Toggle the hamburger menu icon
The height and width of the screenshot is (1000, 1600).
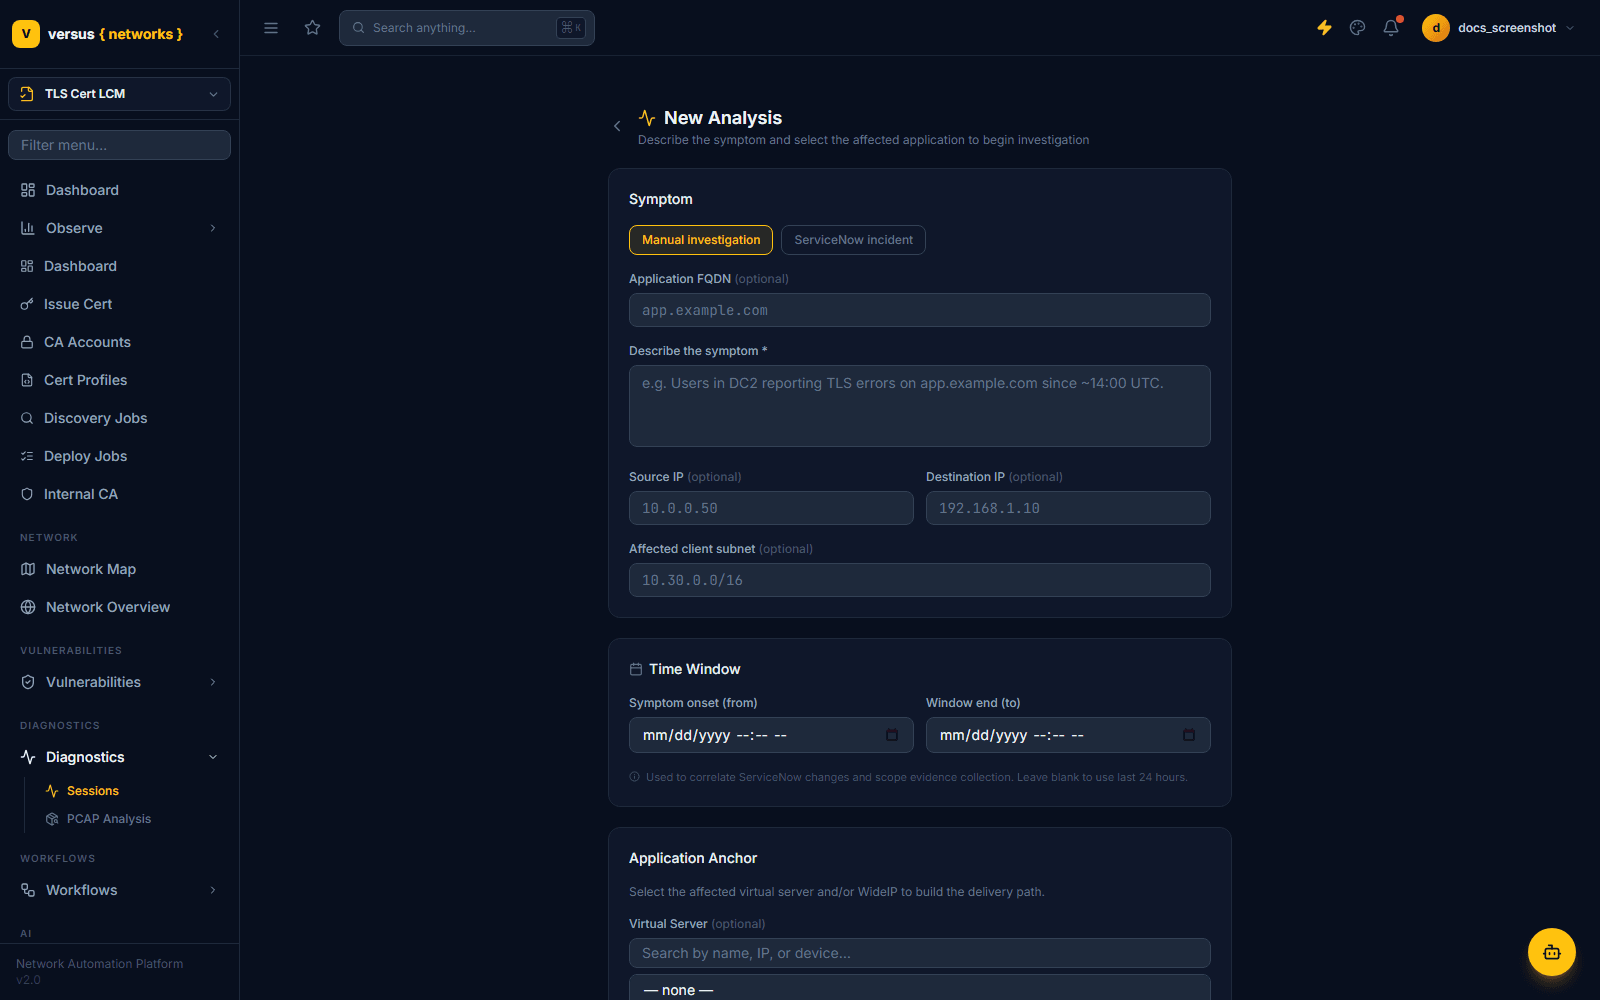271,28
